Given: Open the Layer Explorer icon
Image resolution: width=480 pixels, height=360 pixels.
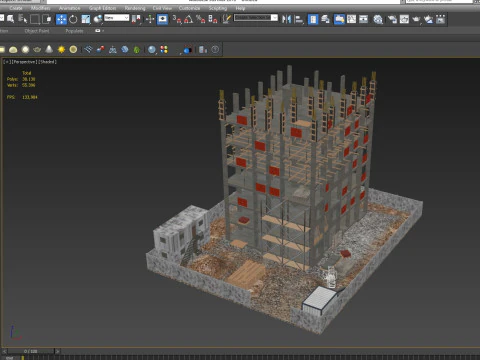Looking at the screenshot, I should click(325, 19).
